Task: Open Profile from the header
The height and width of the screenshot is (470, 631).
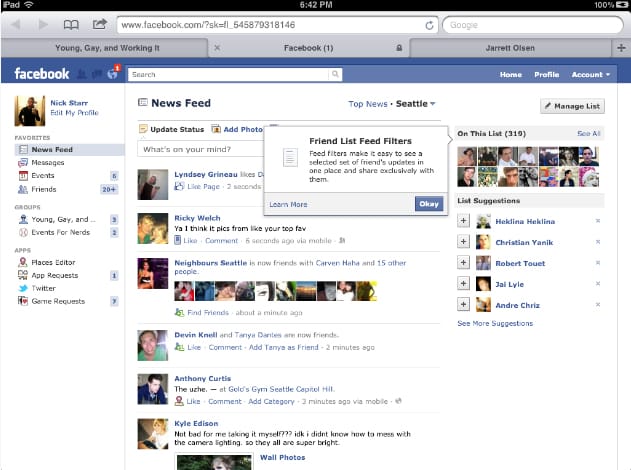Action: point(546,74)
